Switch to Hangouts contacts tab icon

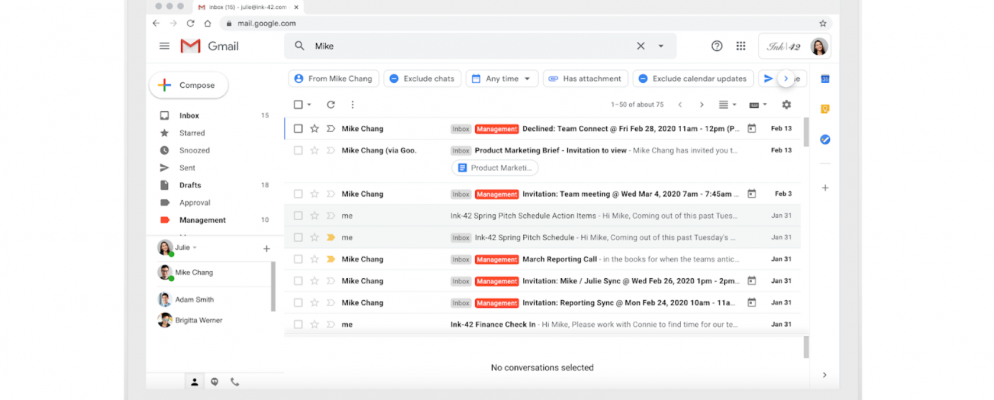pos(195,382)
